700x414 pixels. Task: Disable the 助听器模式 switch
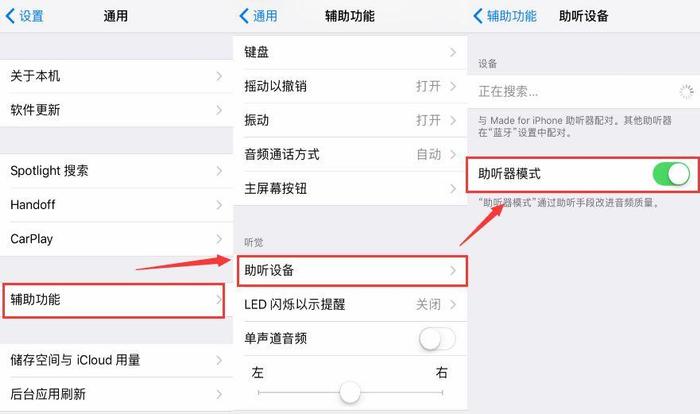671,174
